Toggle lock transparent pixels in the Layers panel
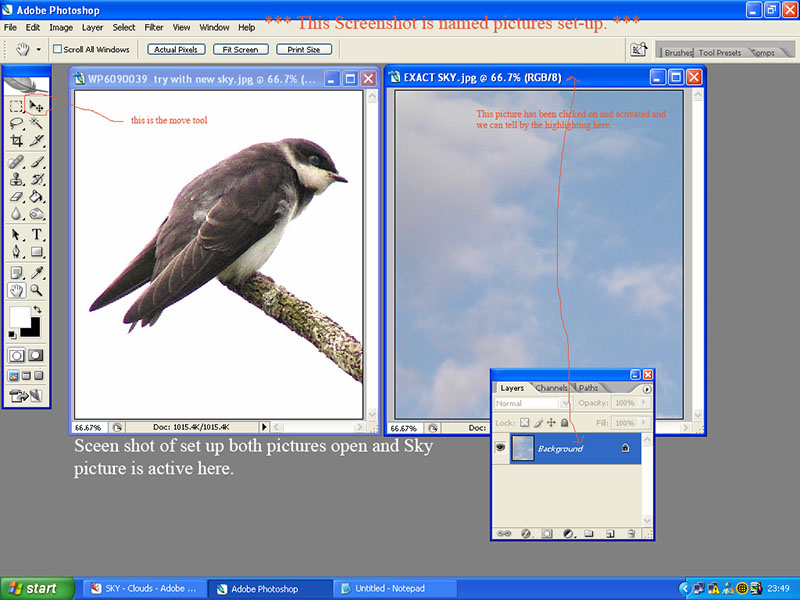 point(524,422)
